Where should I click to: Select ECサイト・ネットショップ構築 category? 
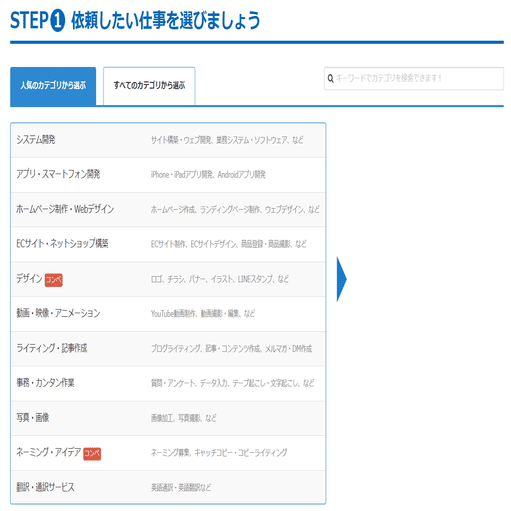tap(168, 244)
